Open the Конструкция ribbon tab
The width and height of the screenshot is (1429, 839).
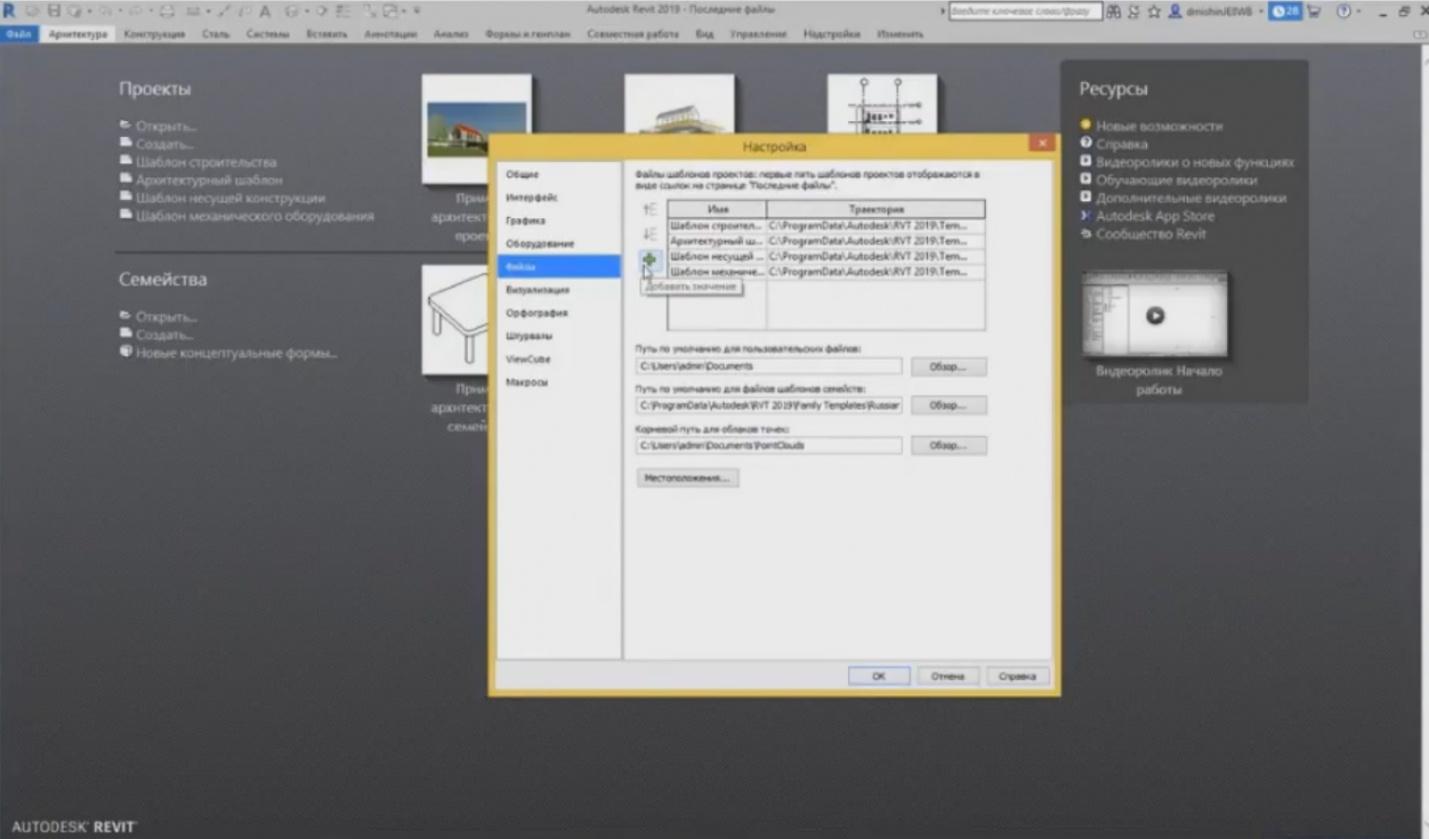[x=155, y=34]
